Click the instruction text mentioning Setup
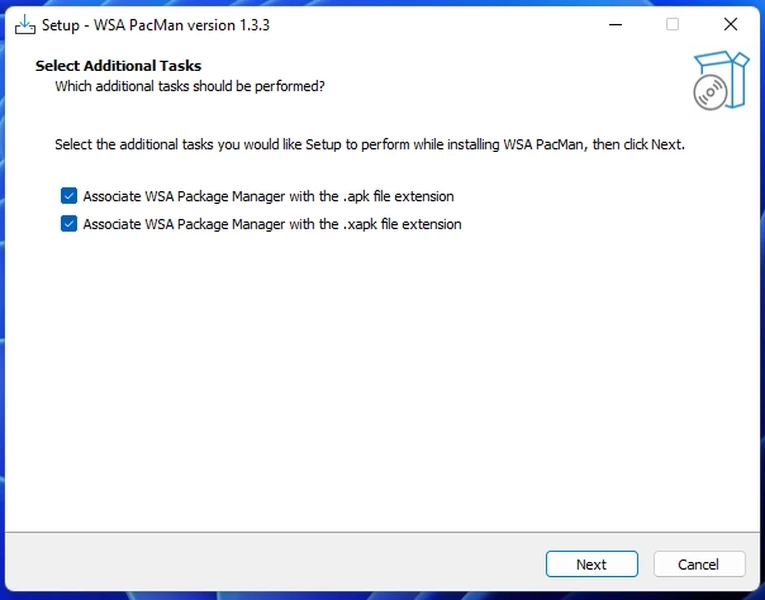 pyautogui.click(x=370, y=145)
